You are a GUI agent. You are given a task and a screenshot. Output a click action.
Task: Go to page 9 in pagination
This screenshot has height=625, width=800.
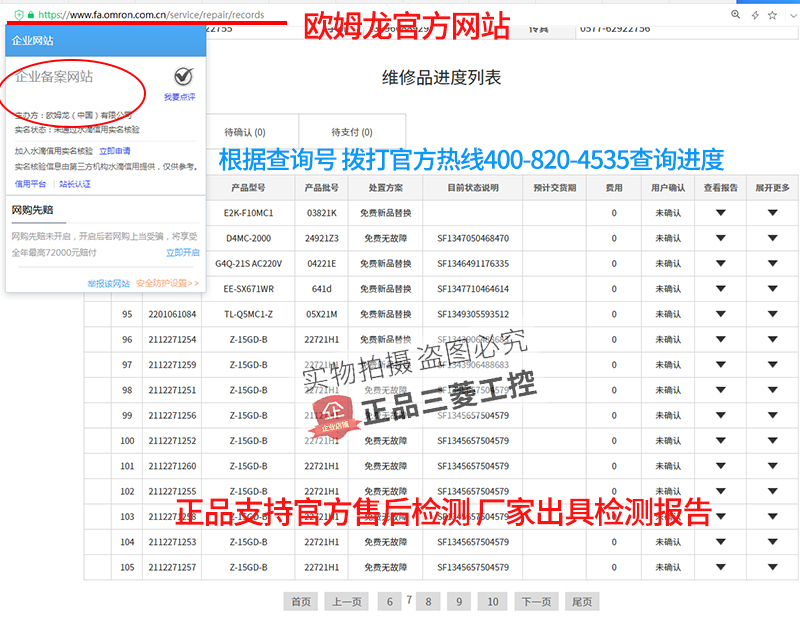pos(459,602)
